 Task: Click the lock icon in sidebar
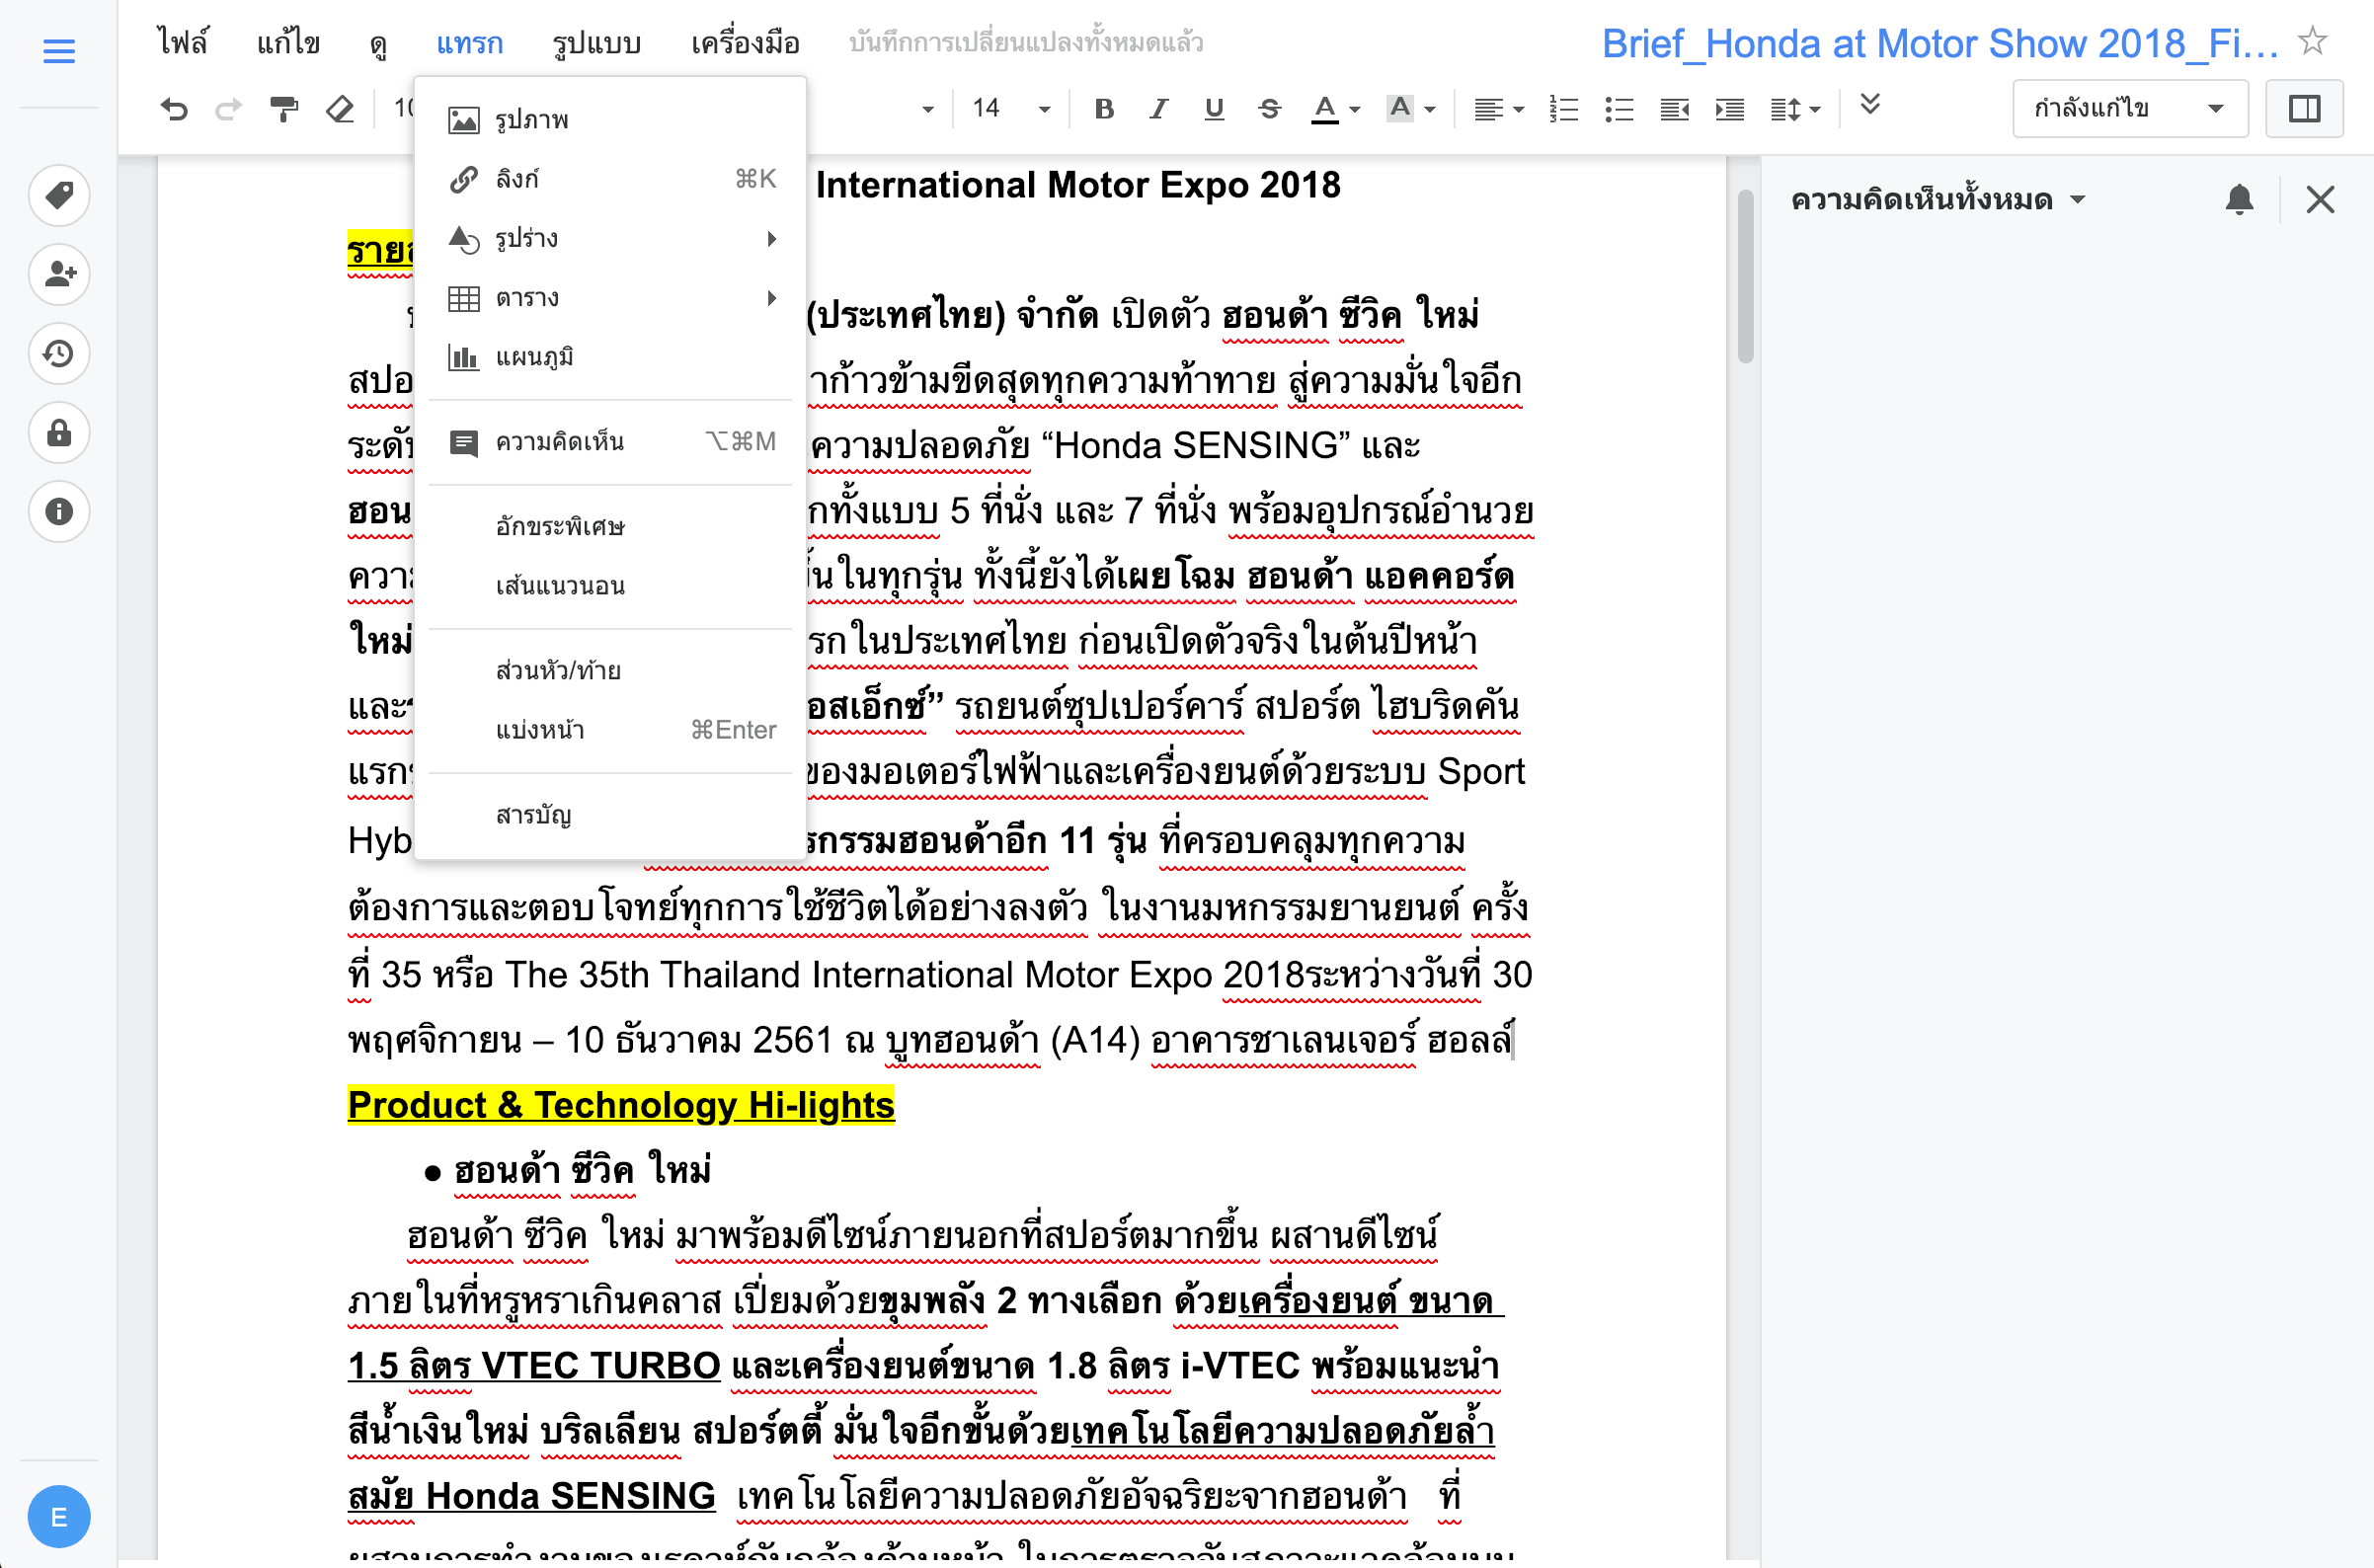click(x=59, y=432)
